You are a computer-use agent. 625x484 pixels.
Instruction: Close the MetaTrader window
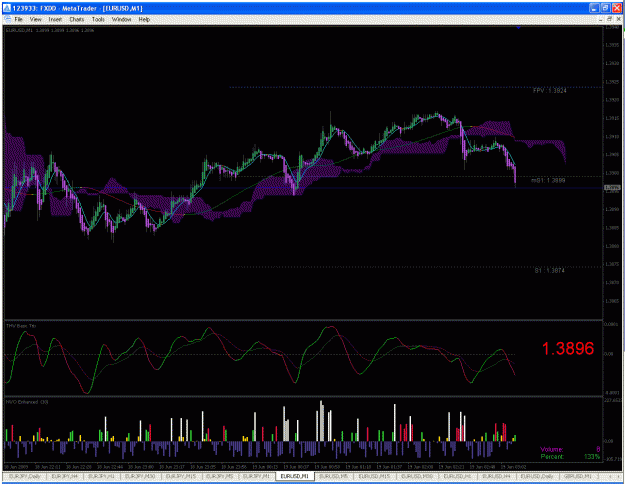616,8
